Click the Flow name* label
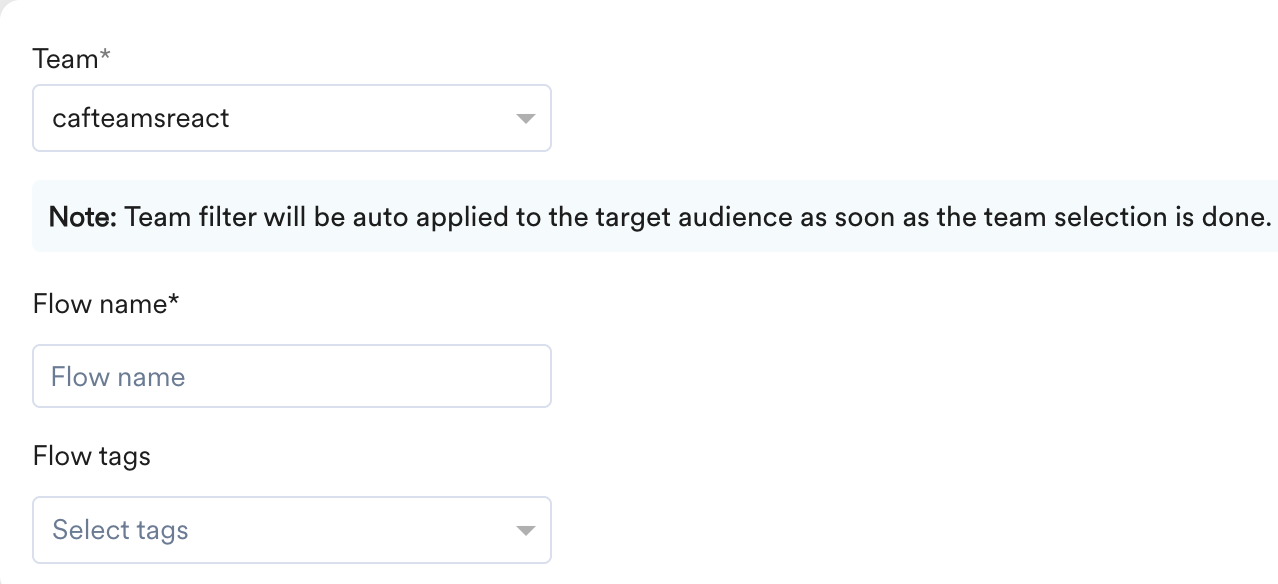 point(105,303)
